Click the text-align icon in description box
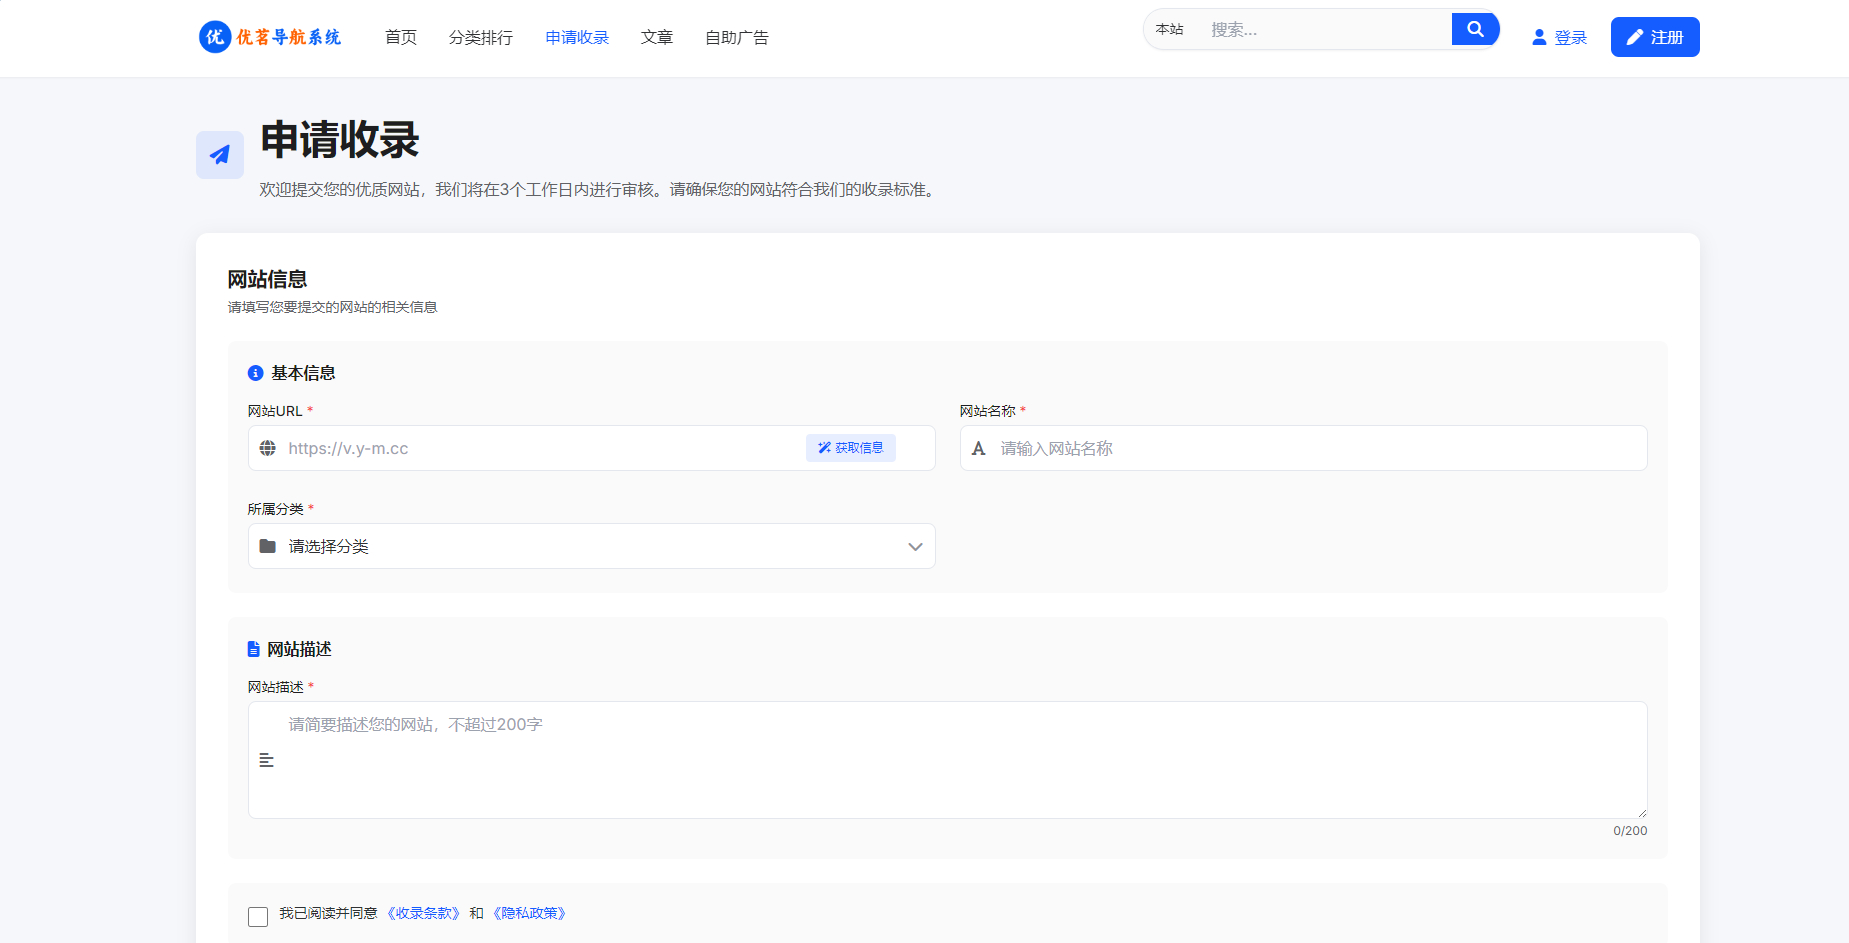 (x=267, y=760)
